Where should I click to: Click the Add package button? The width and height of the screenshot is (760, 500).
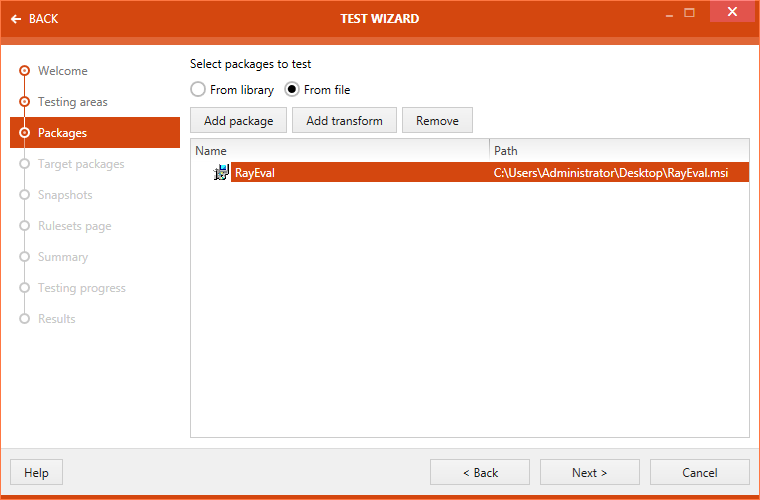click(x=238, y=120)
